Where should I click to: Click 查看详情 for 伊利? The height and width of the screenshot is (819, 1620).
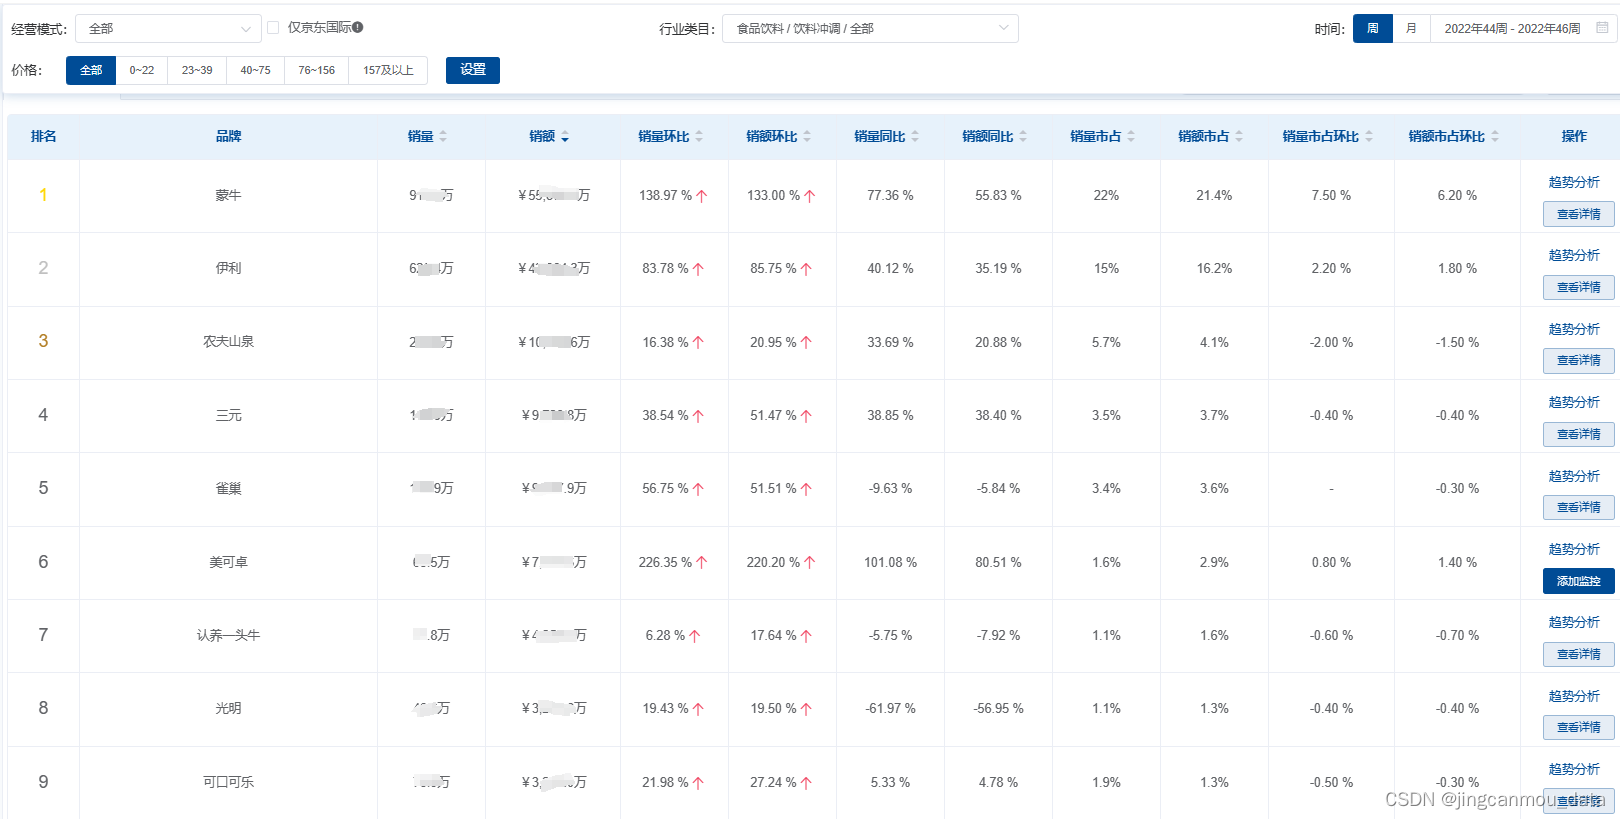click(x=1578, y=287)
